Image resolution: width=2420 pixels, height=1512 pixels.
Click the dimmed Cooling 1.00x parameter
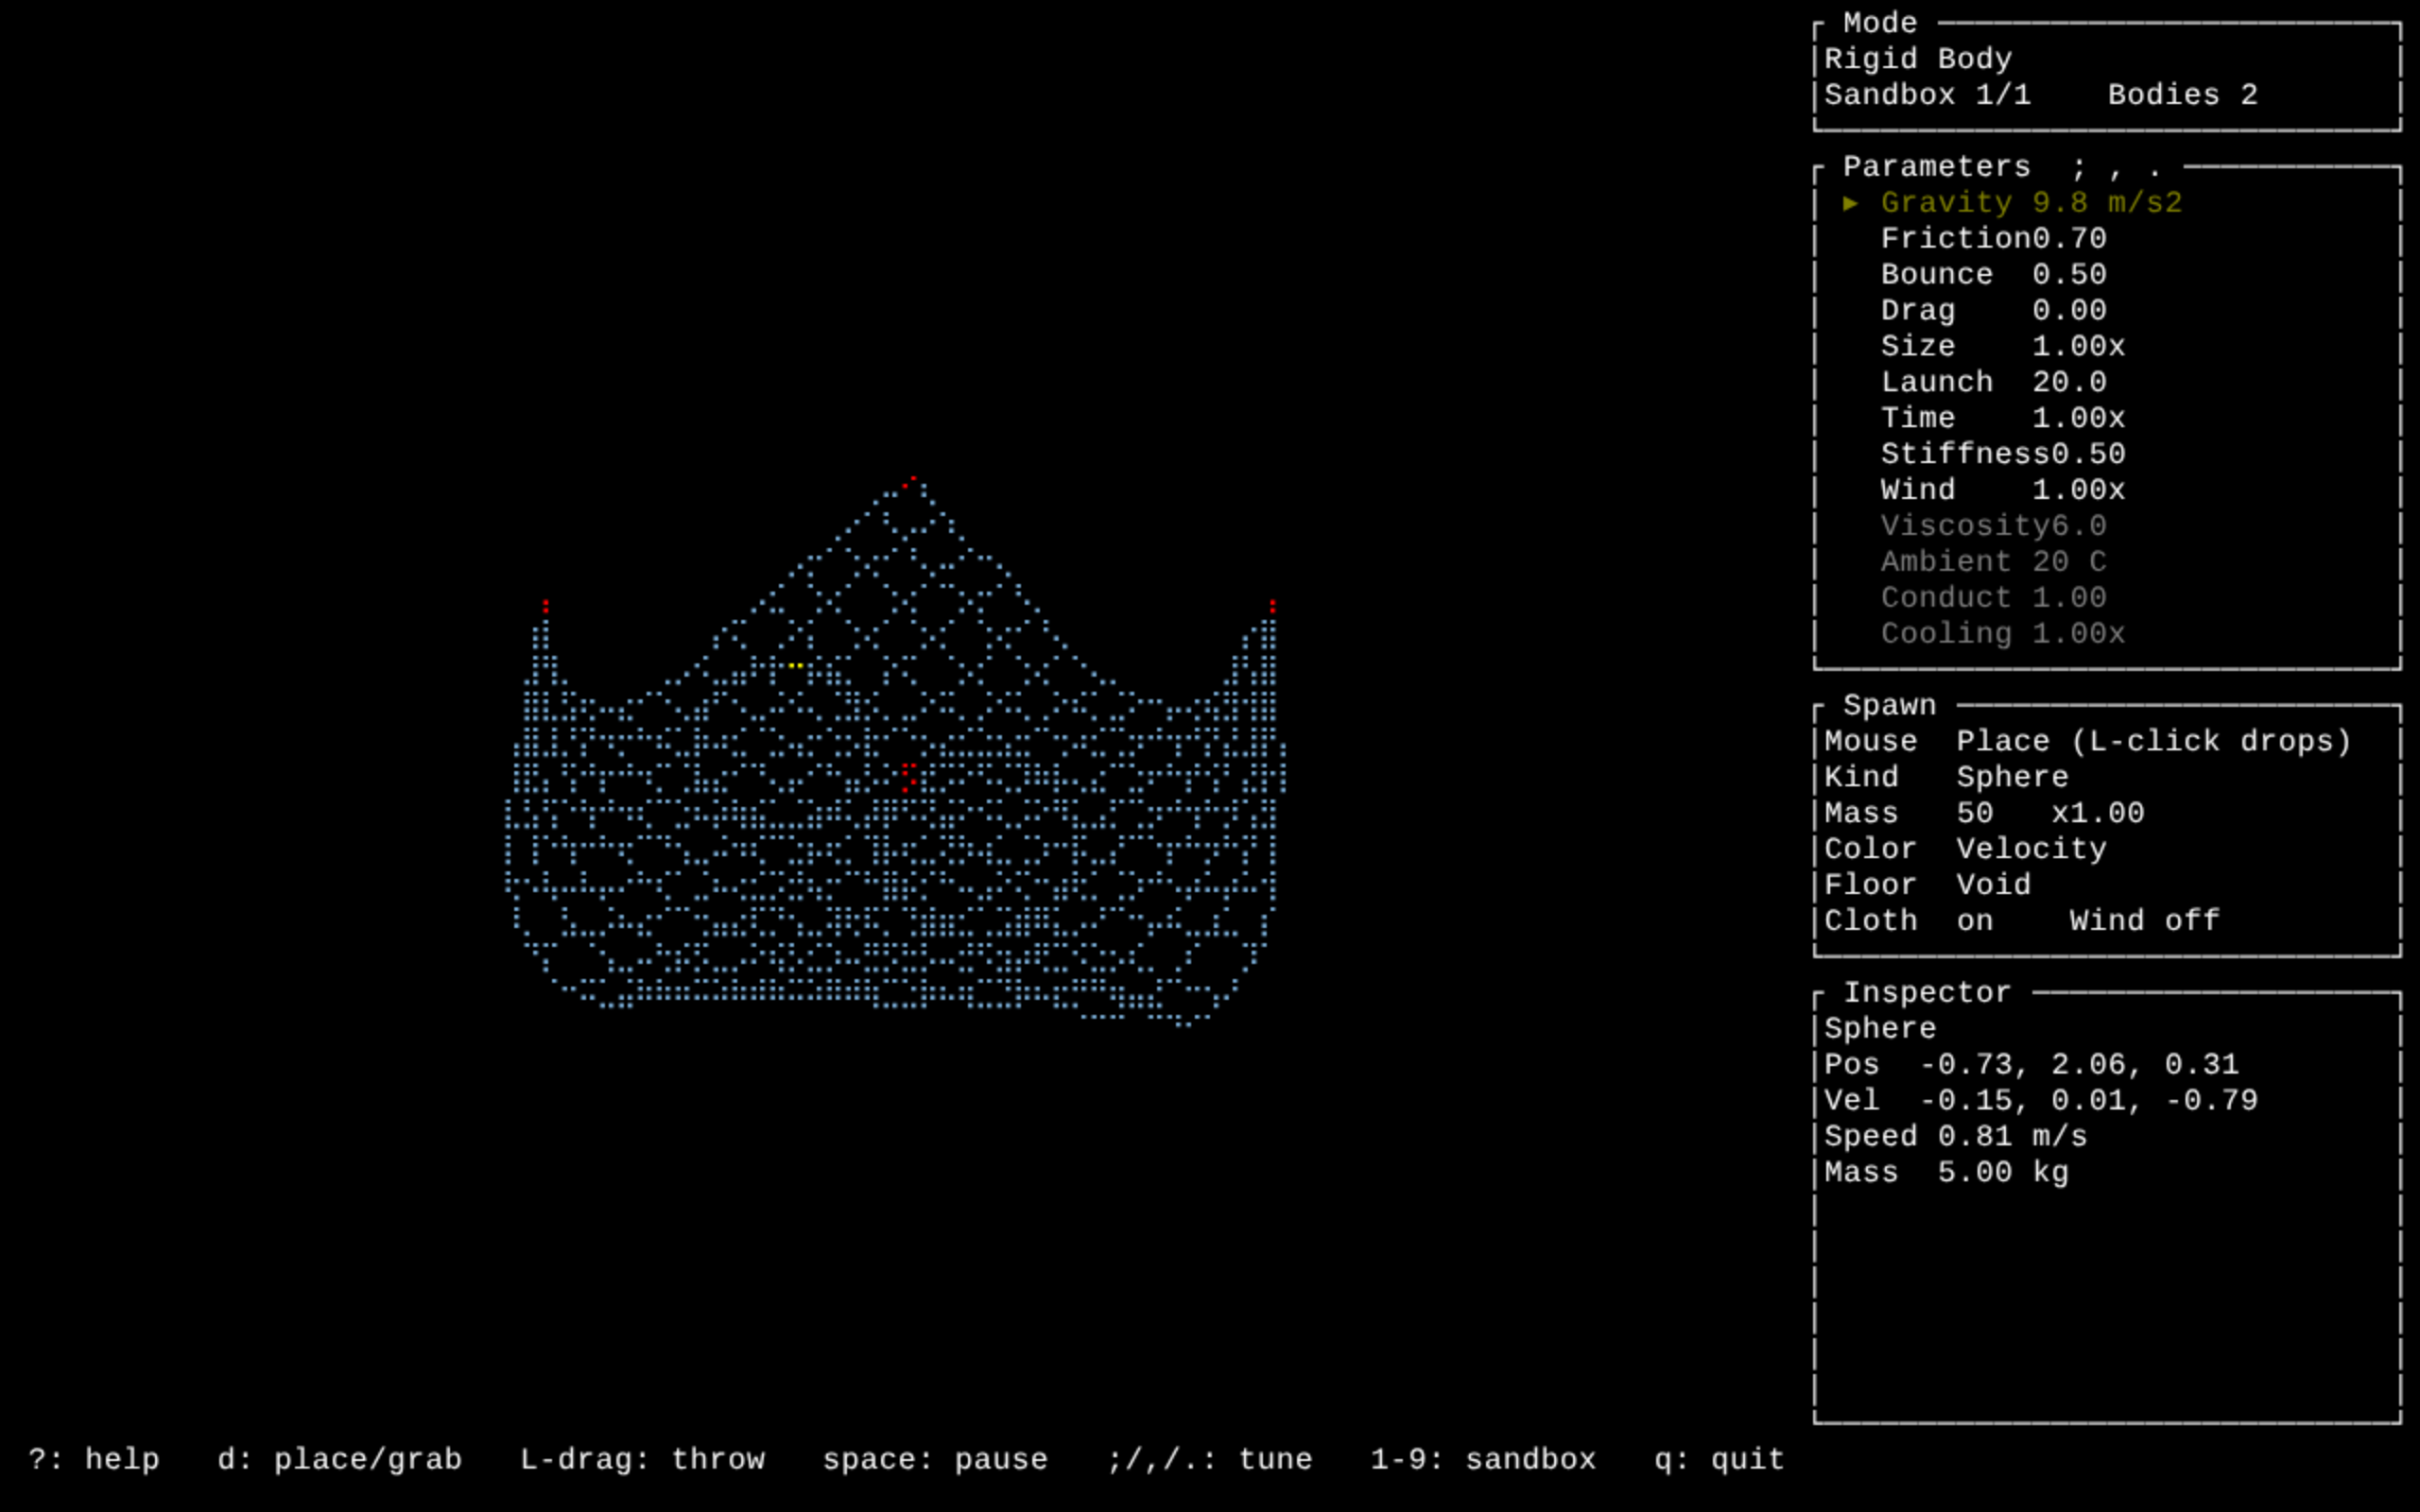pyautogui.click(x=2002, y=635)
